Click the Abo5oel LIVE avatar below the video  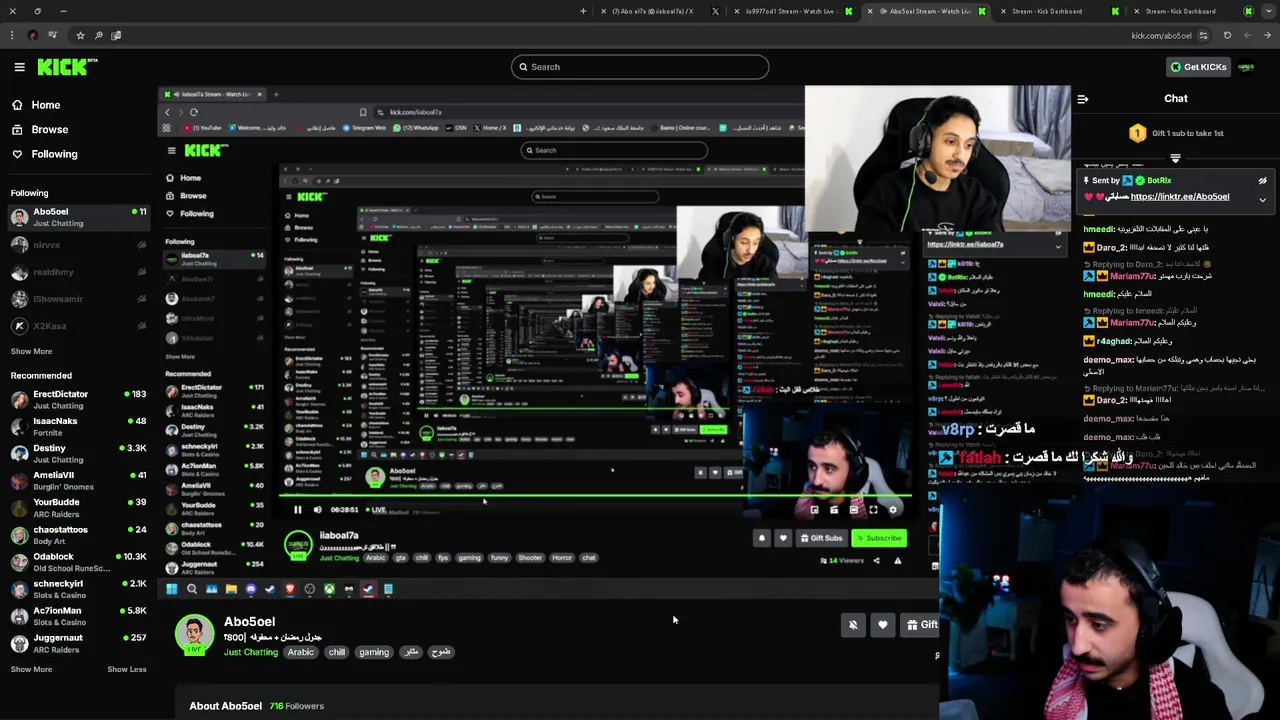[194, 635]
